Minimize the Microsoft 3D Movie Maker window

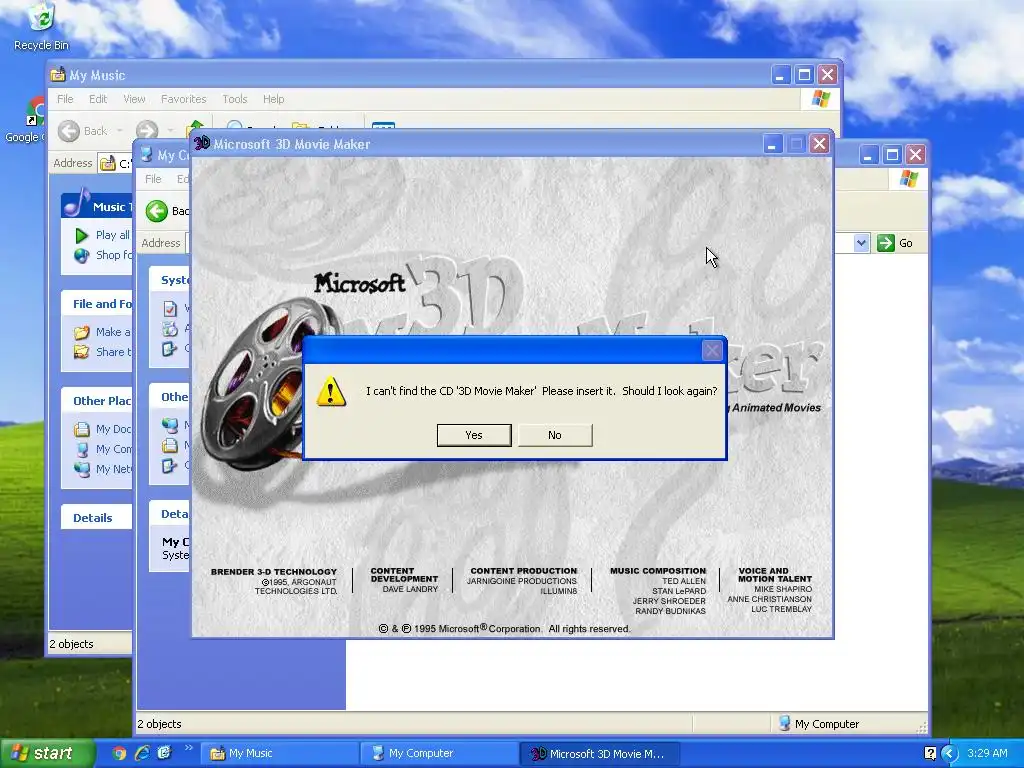pyautogui.click(x=772, y=144)
